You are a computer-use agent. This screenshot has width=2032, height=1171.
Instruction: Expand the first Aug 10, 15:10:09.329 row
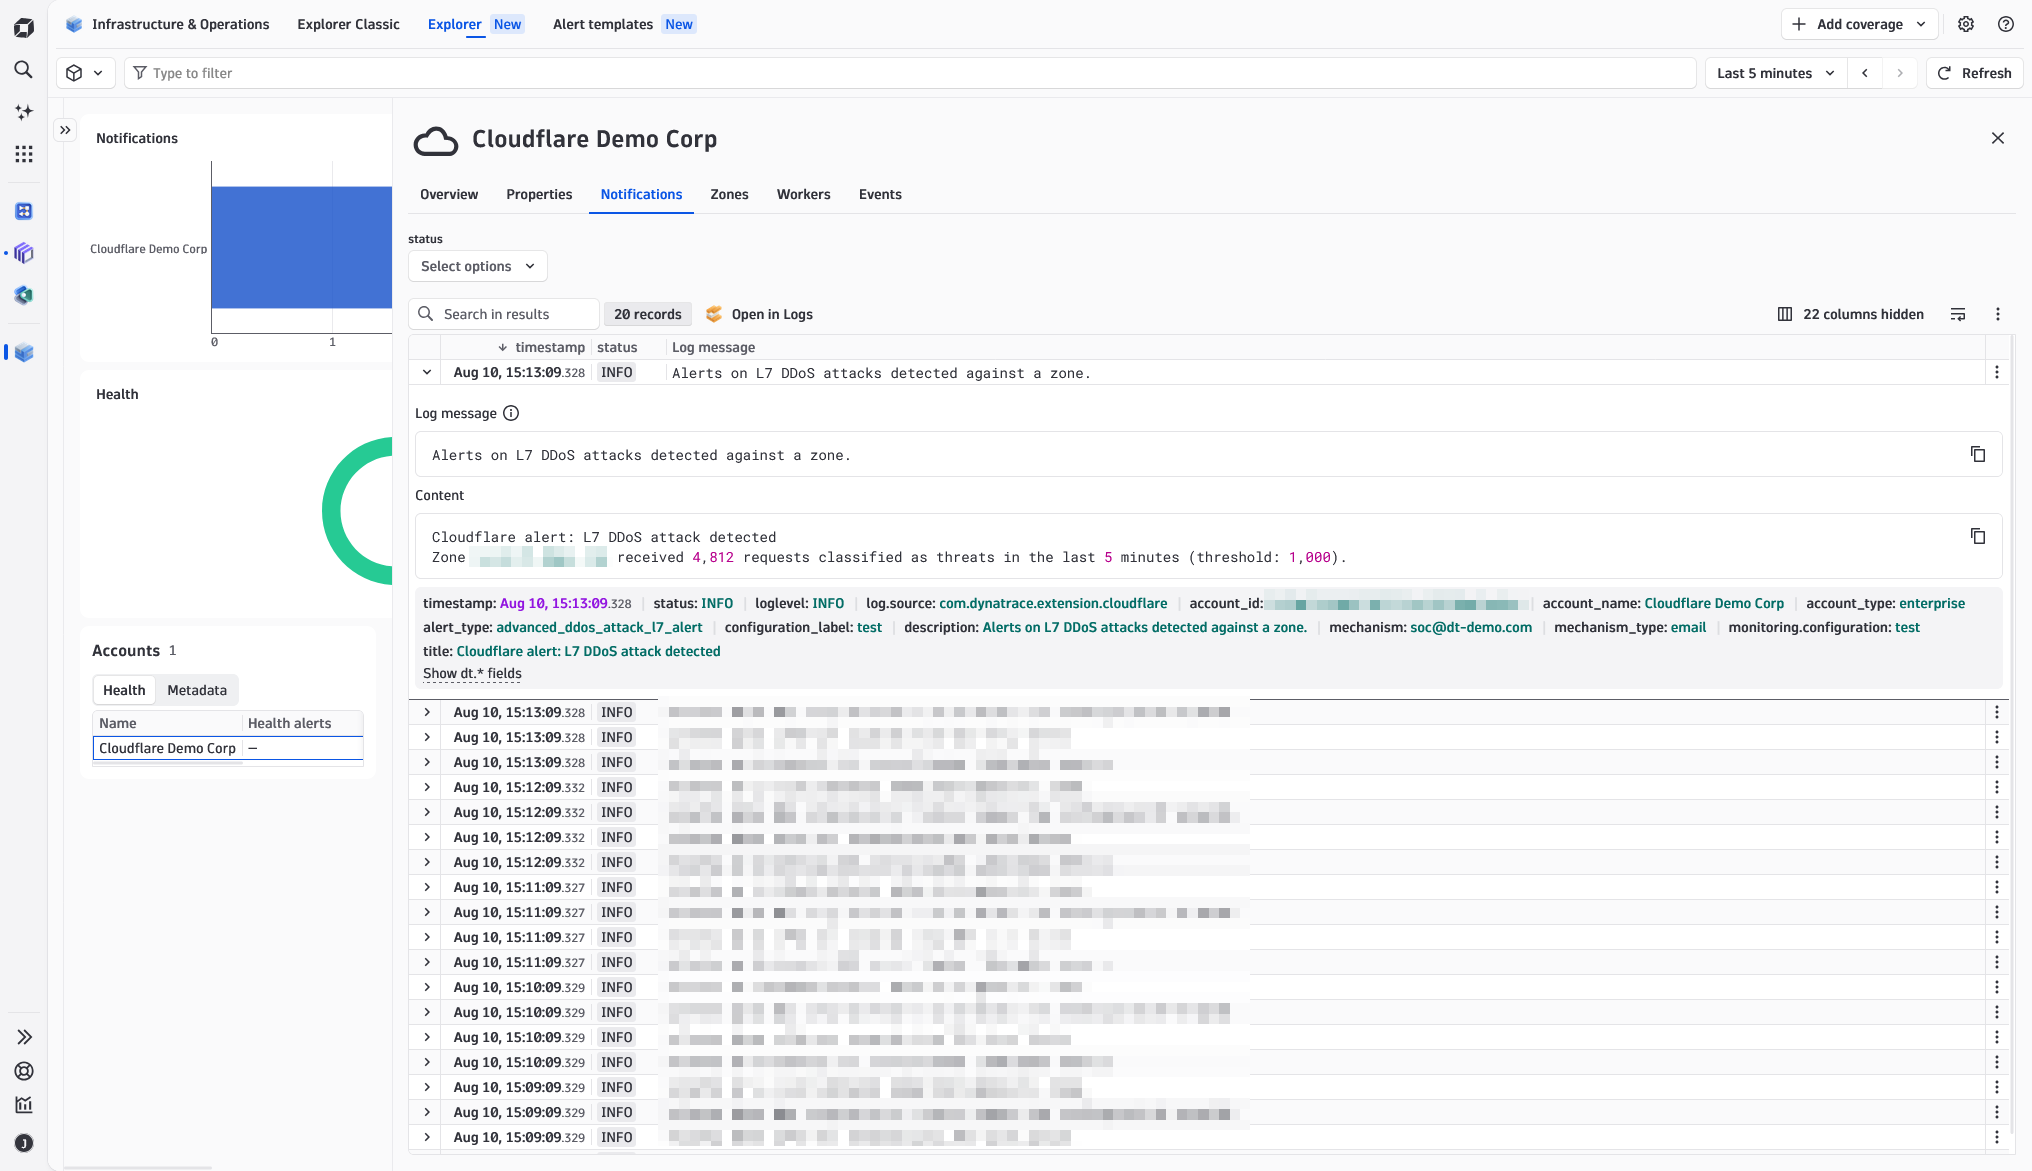click(427, 987)
